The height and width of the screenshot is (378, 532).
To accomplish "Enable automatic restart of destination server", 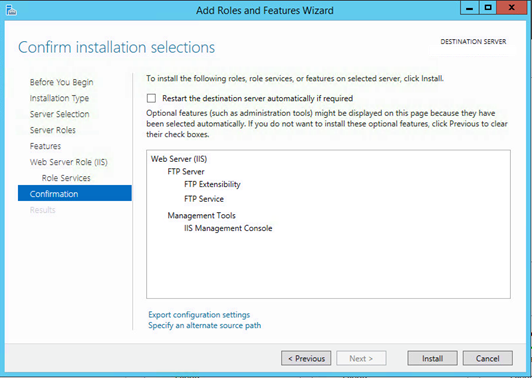I will click(x=151, y=98).
